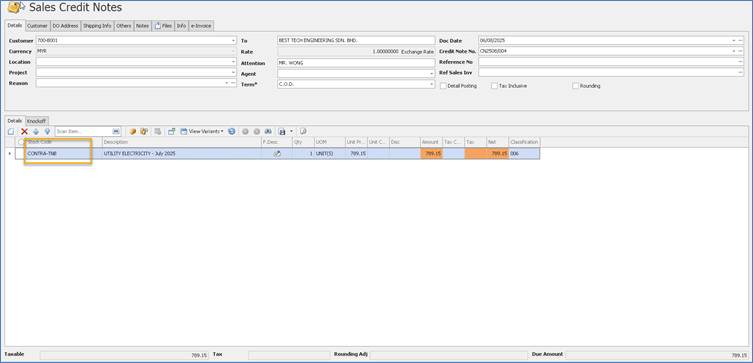Open the View Variants dropdown
The height and width of the screenshot is (363, 753).
[x=222, y=131]
